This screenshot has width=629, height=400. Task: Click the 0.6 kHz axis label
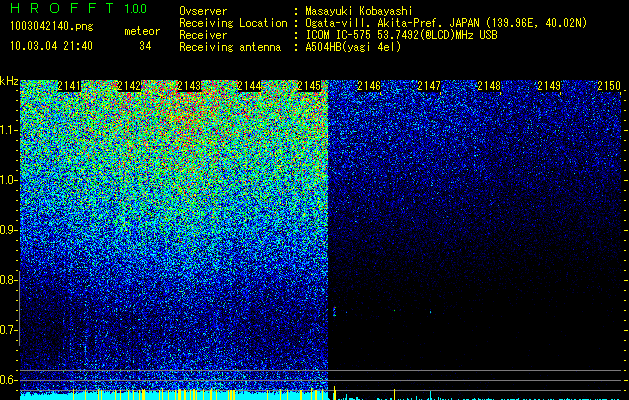coord(8,380)
